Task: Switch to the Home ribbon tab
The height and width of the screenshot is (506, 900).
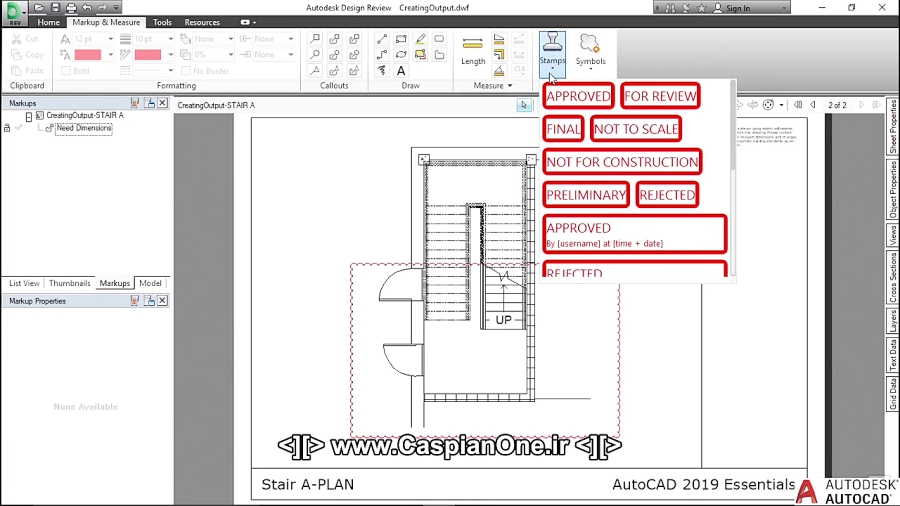Action: pos(48,22)
